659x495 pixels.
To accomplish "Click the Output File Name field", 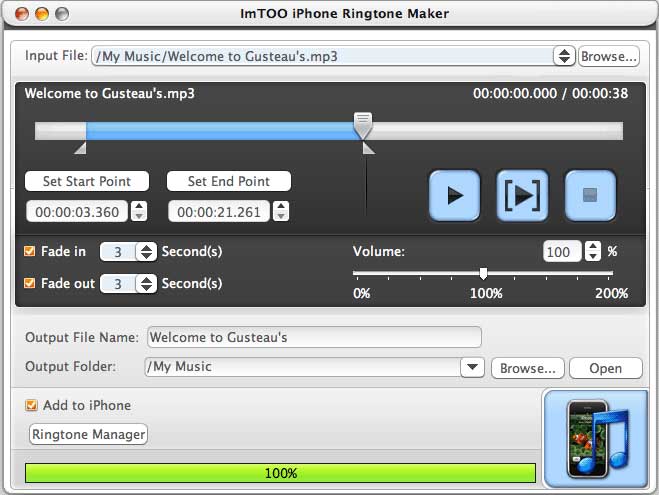I will pos(314,338).
